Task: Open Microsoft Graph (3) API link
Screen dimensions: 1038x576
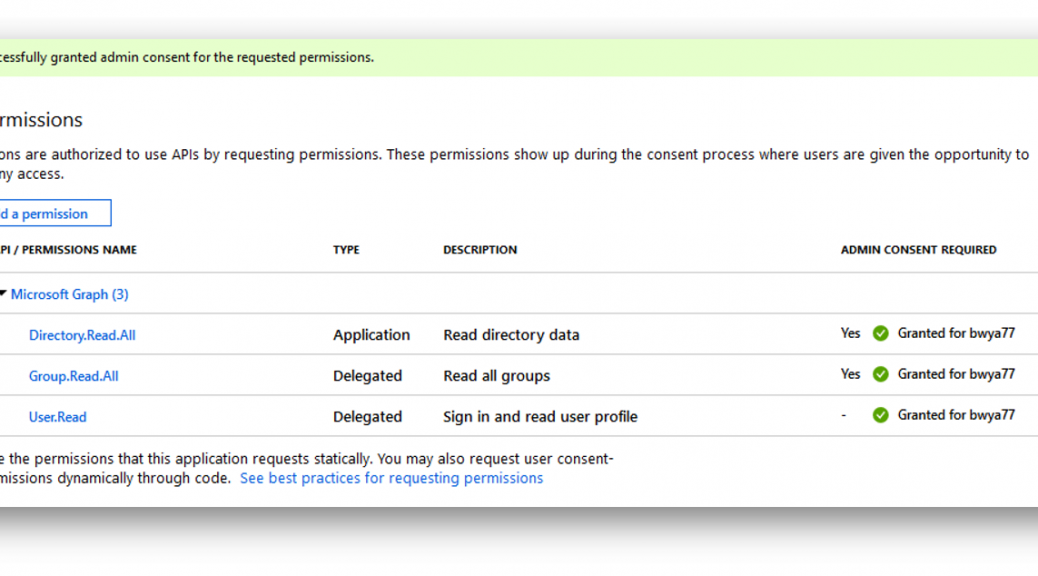Action: (70, 295)
